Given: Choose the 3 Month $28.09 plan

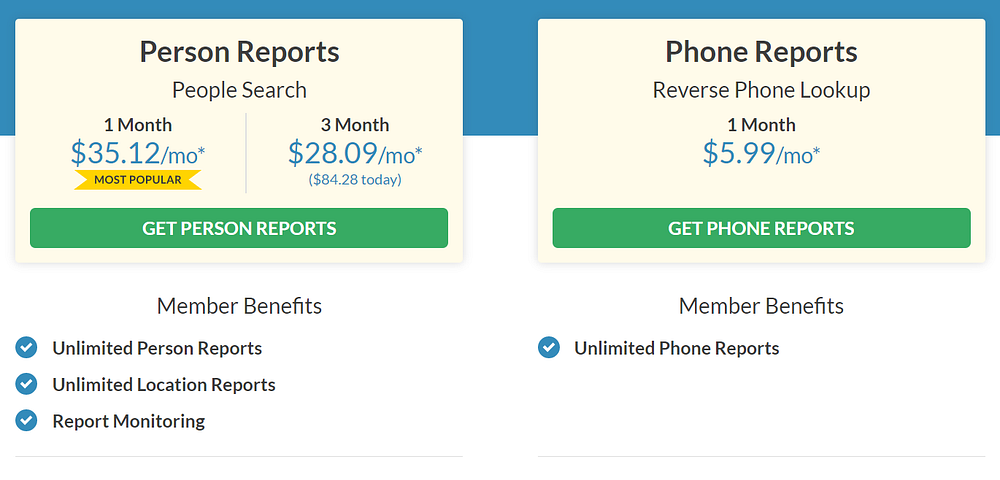Looking at the screenshot, I should (355, 153).
